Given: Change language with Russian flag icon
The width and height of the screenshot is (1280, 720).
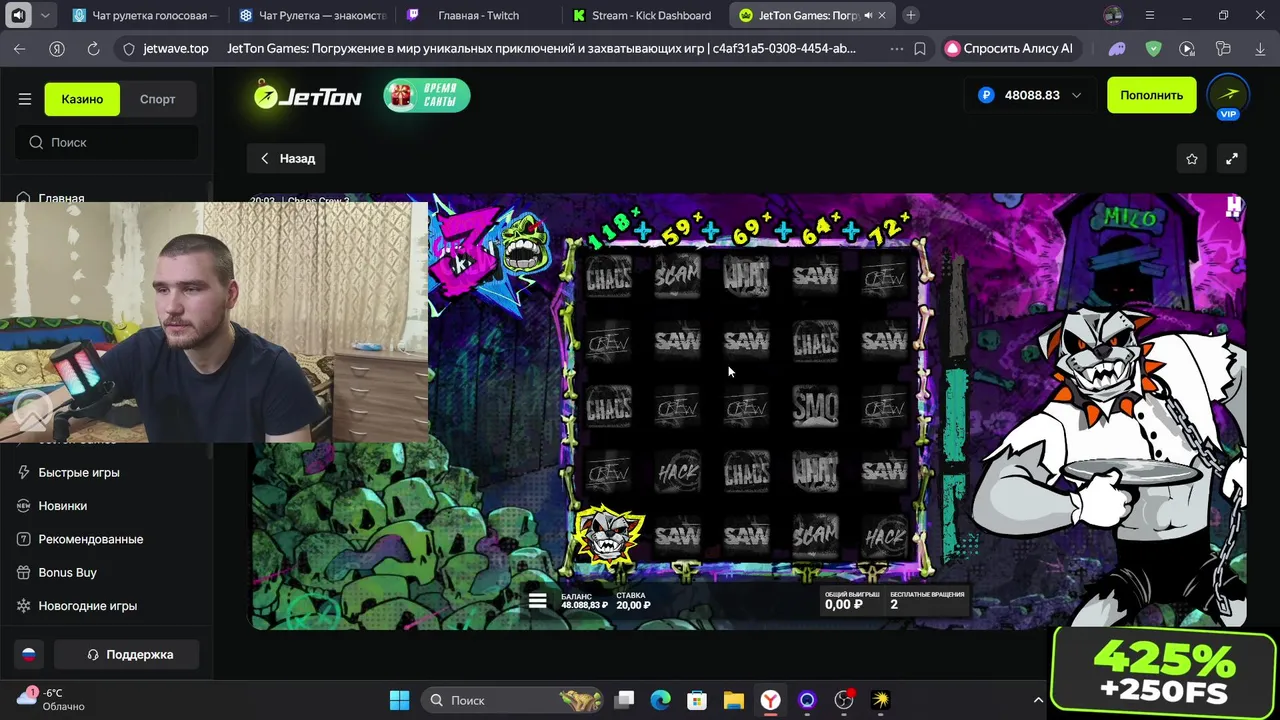Looking at the screenshot, I should click(29, 654).
